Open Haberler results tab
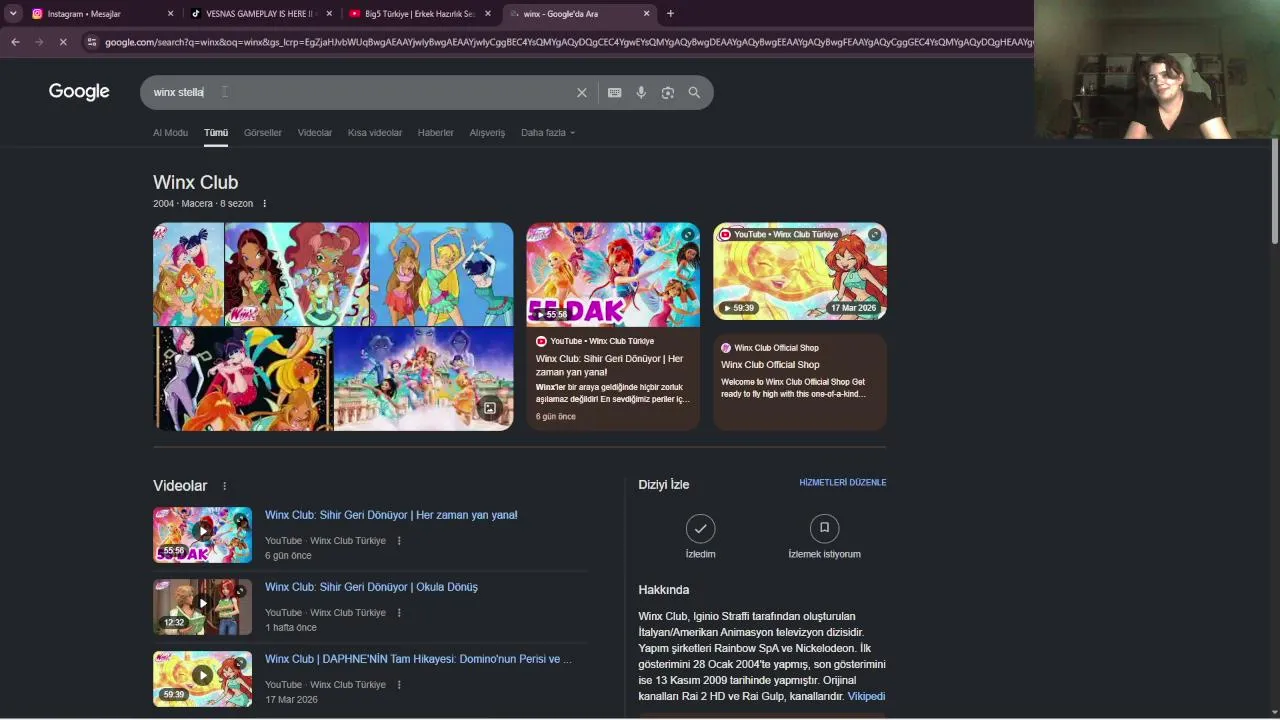 click(436, 133)
